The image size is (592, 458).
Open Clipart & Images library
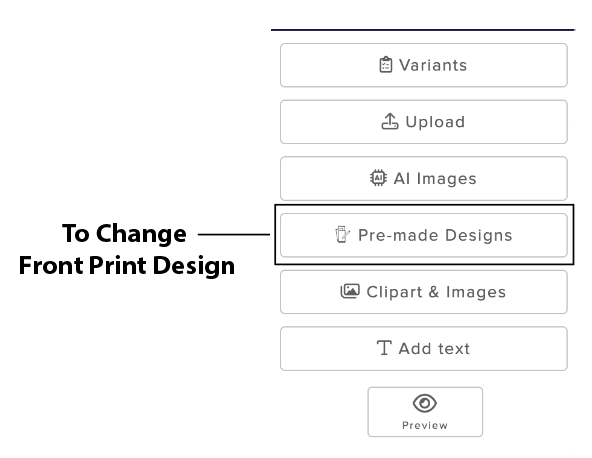point(424,292)
